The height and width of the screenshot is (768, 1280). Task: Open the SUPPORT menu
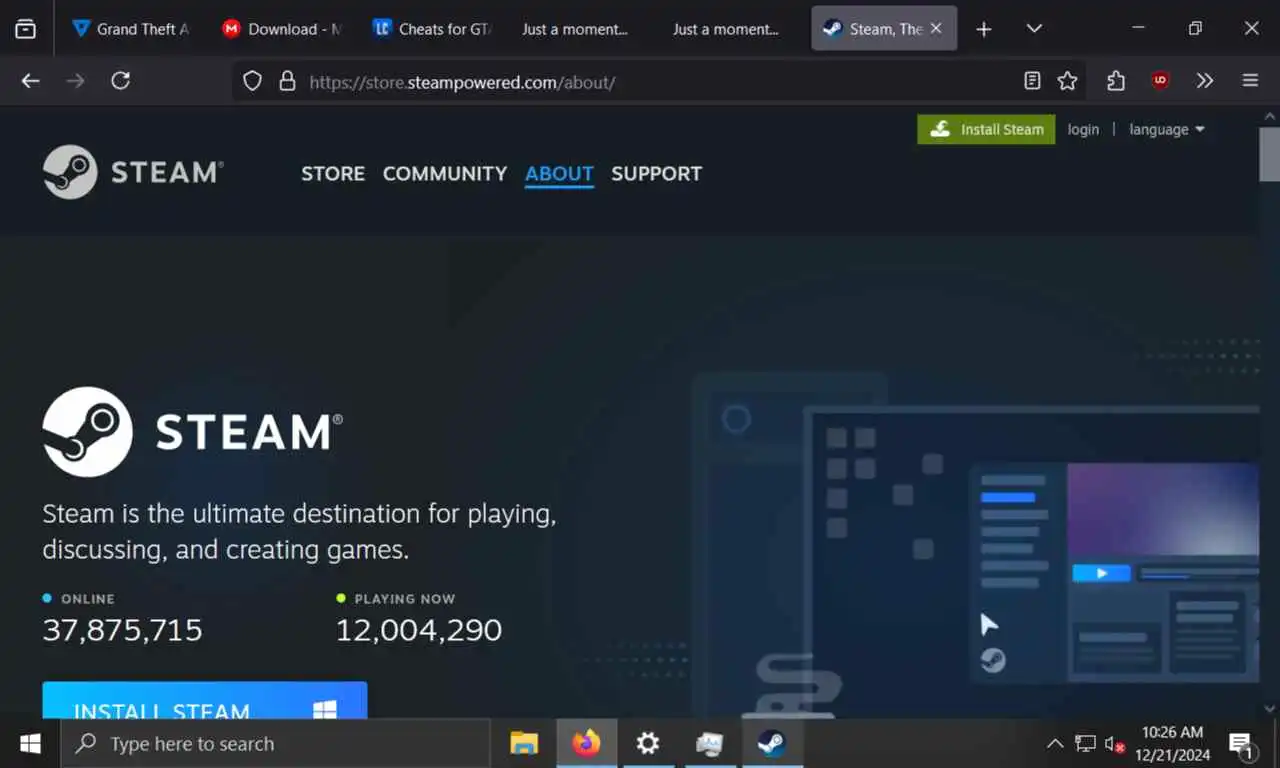click(x=656, y=173)
